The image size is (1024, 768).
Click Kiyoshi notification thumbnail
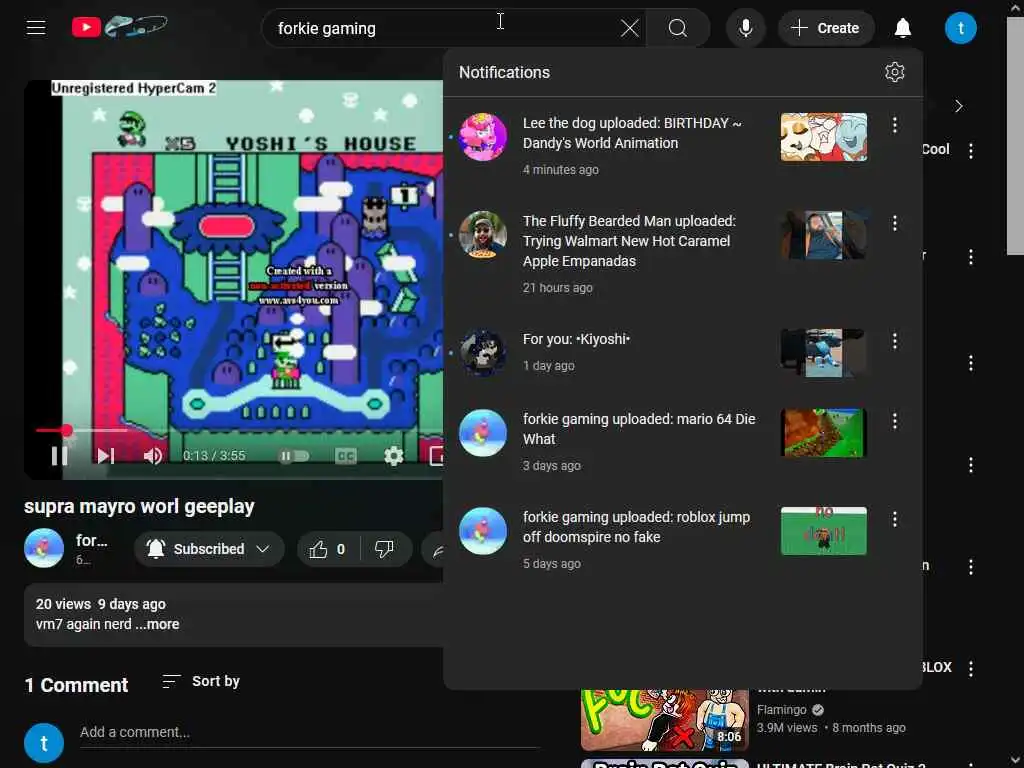(x=824, y=353)
